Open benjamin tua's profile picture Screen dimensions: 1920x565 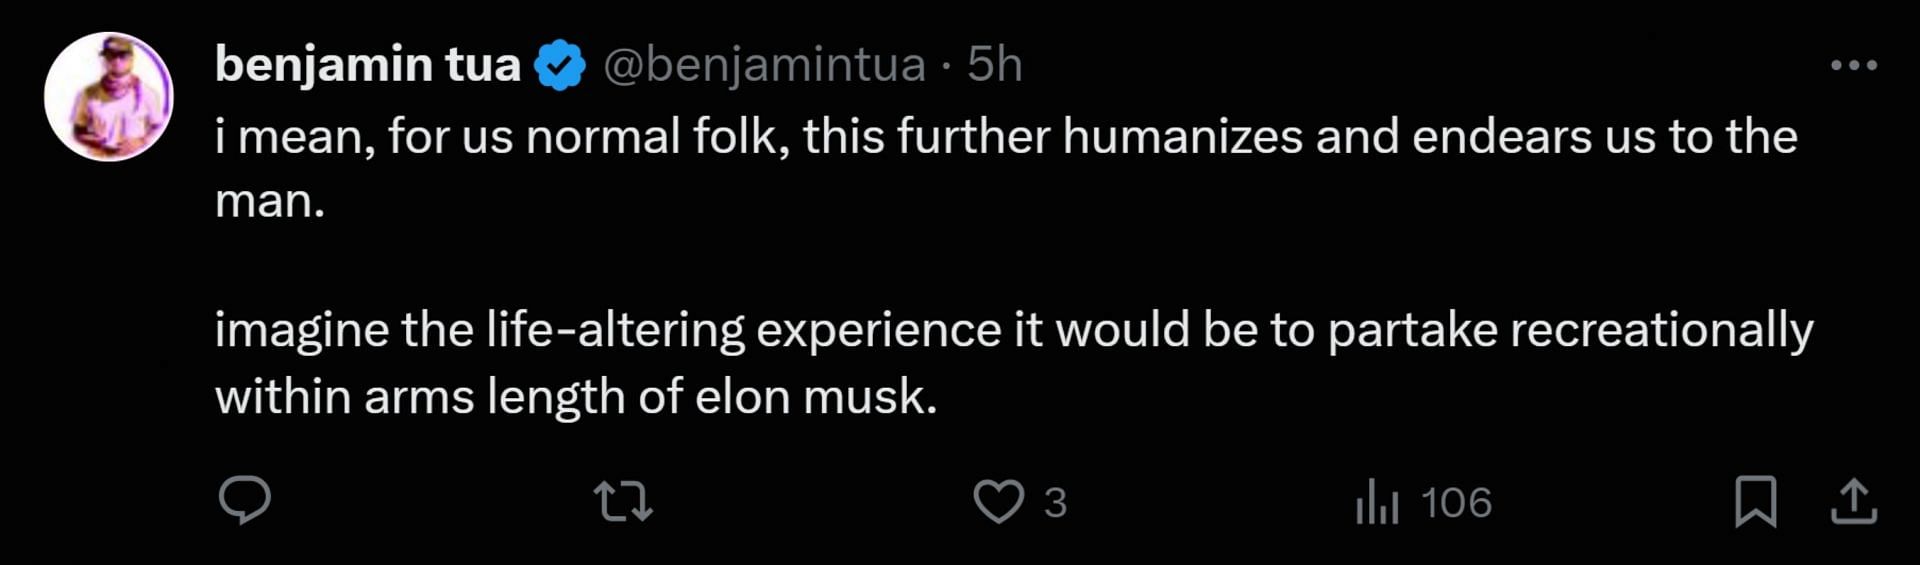(109, 97)
